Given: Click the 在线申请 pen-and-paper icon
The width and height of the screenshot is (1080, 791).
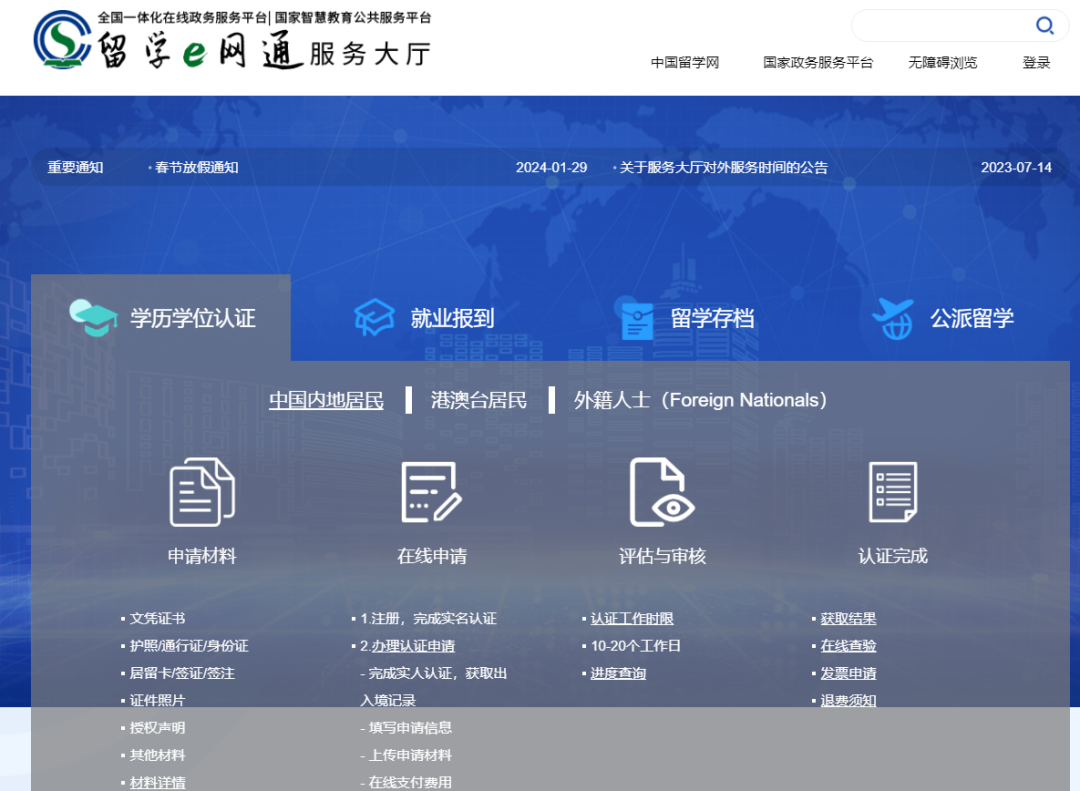Looking at the screenshot, I should click(x=432, y=490).
